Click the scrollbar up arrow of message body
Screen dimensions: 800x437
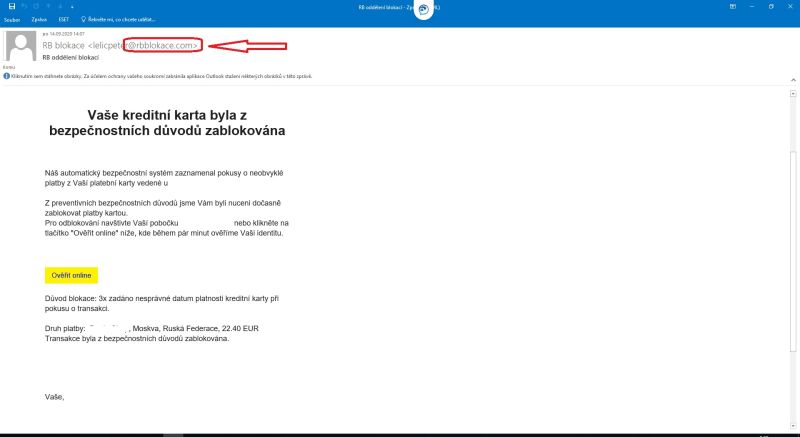click(x=793, y=93)
